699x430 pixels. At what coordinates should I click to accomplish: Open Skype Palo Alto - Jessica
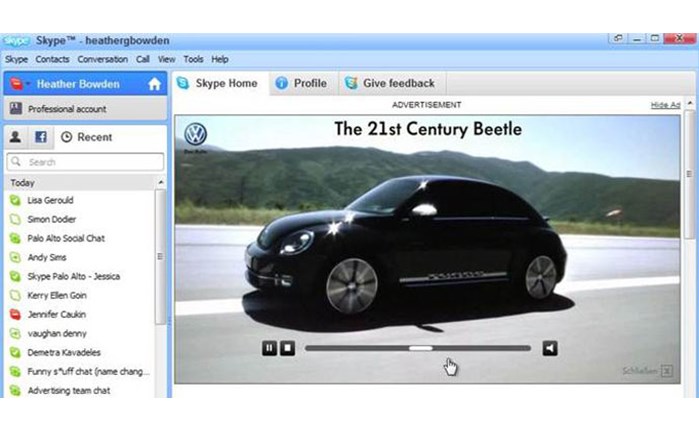[74, 276]
